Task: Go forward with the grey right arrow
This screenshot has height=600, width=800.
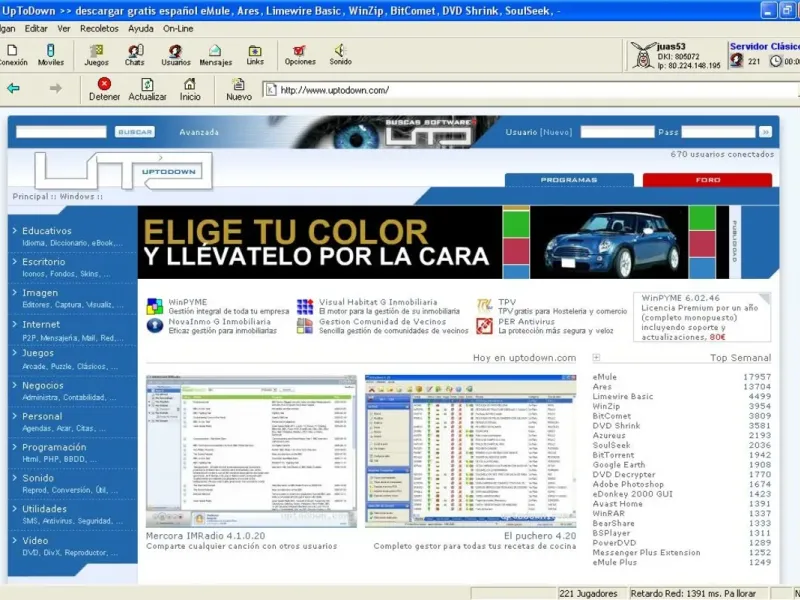Action: click(55, 88)
